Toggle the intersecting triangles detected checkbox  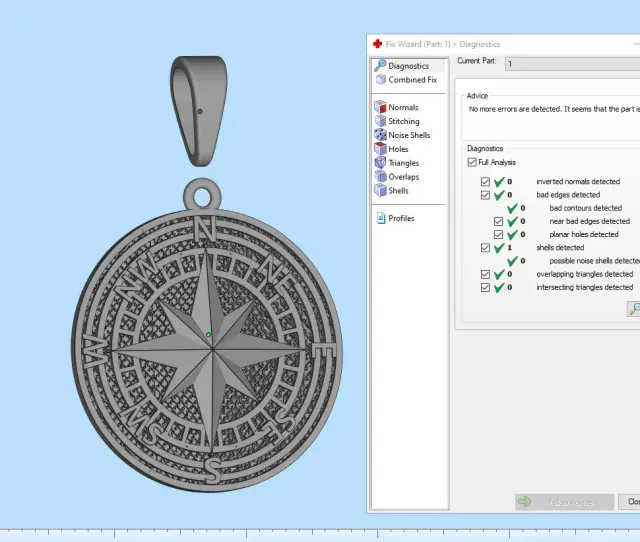pyautogui.click(x=485, y=287)
